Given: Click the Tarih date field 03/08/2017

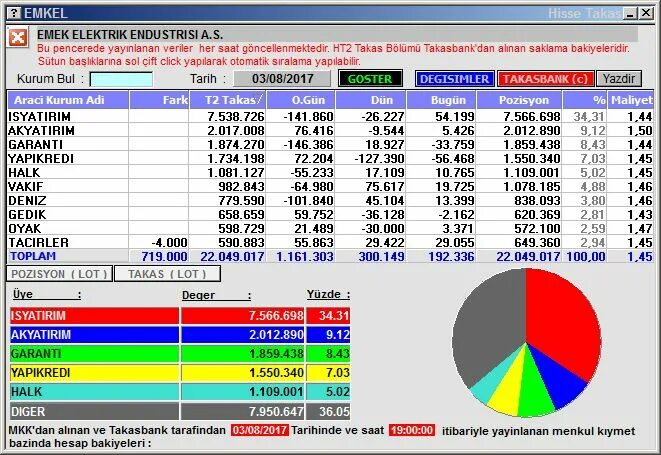Looking at the screenshot, I should pos(282,79).
